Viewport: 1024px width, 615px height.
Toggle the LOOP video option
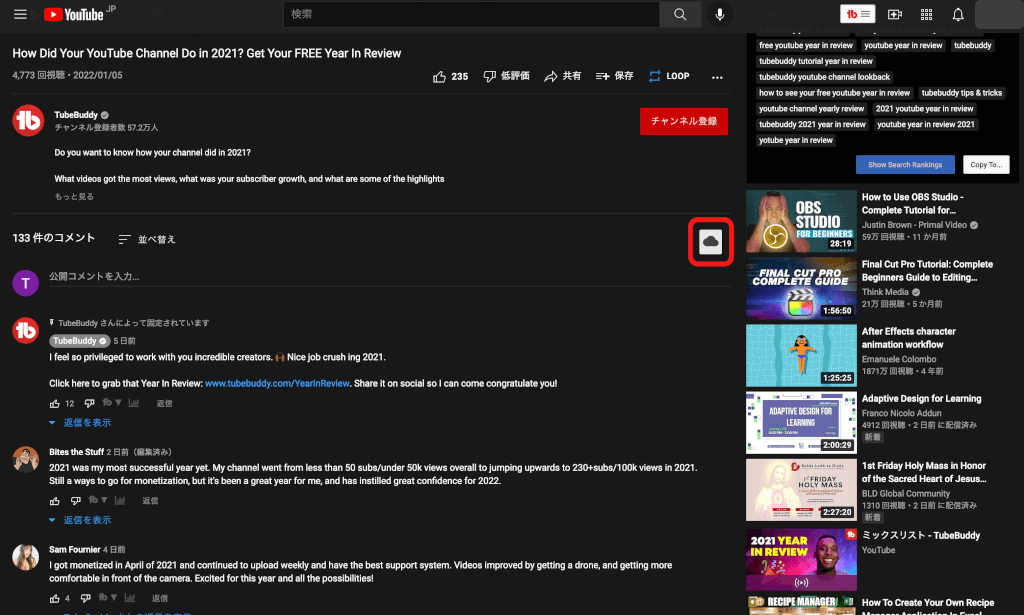[669, 76]
